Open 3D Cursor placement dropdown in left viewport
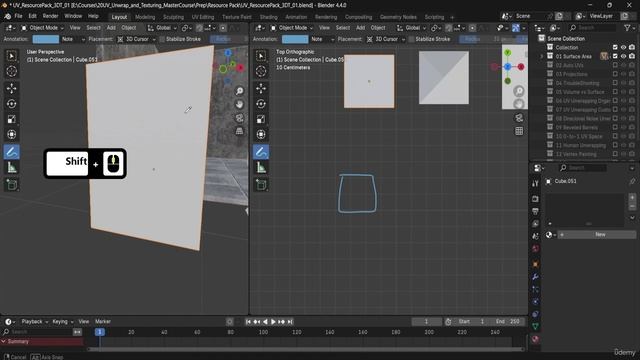640x360 pixels. point(137,39)
